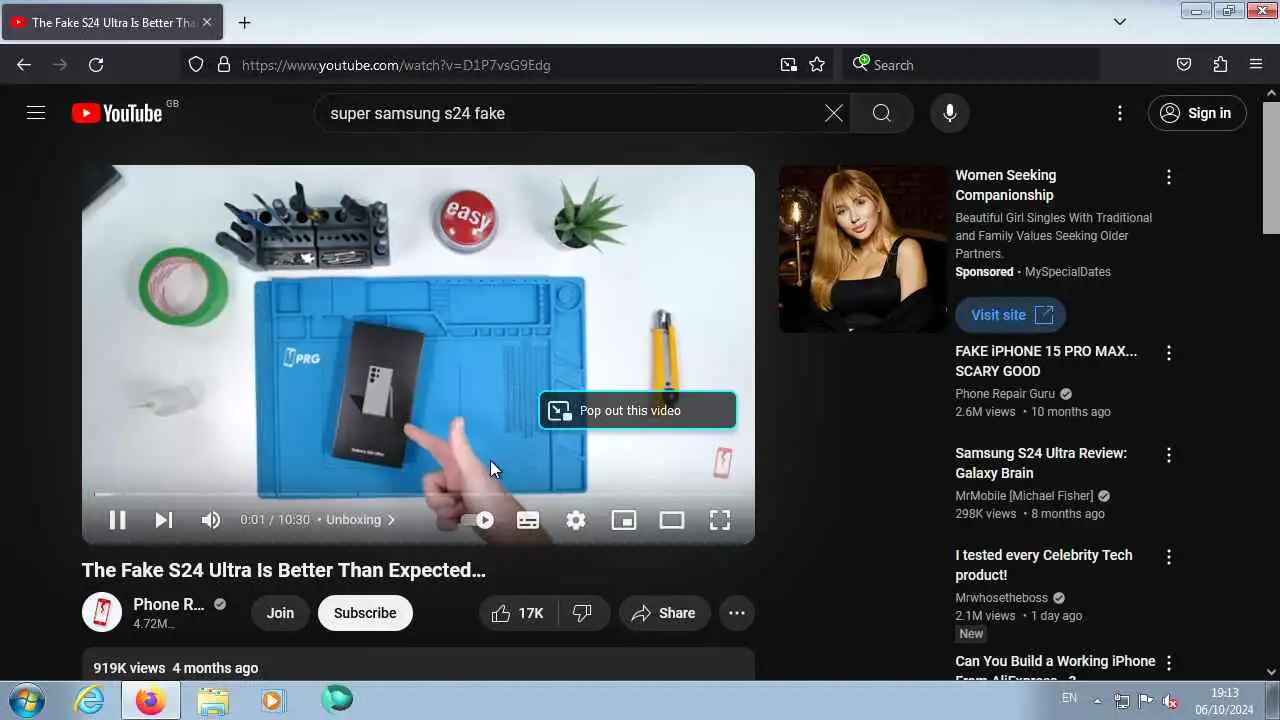The height and width of the screenshot is (720, 1280).
Task: Expand the Unboxing chapter chevron
Action: point(391,520)
